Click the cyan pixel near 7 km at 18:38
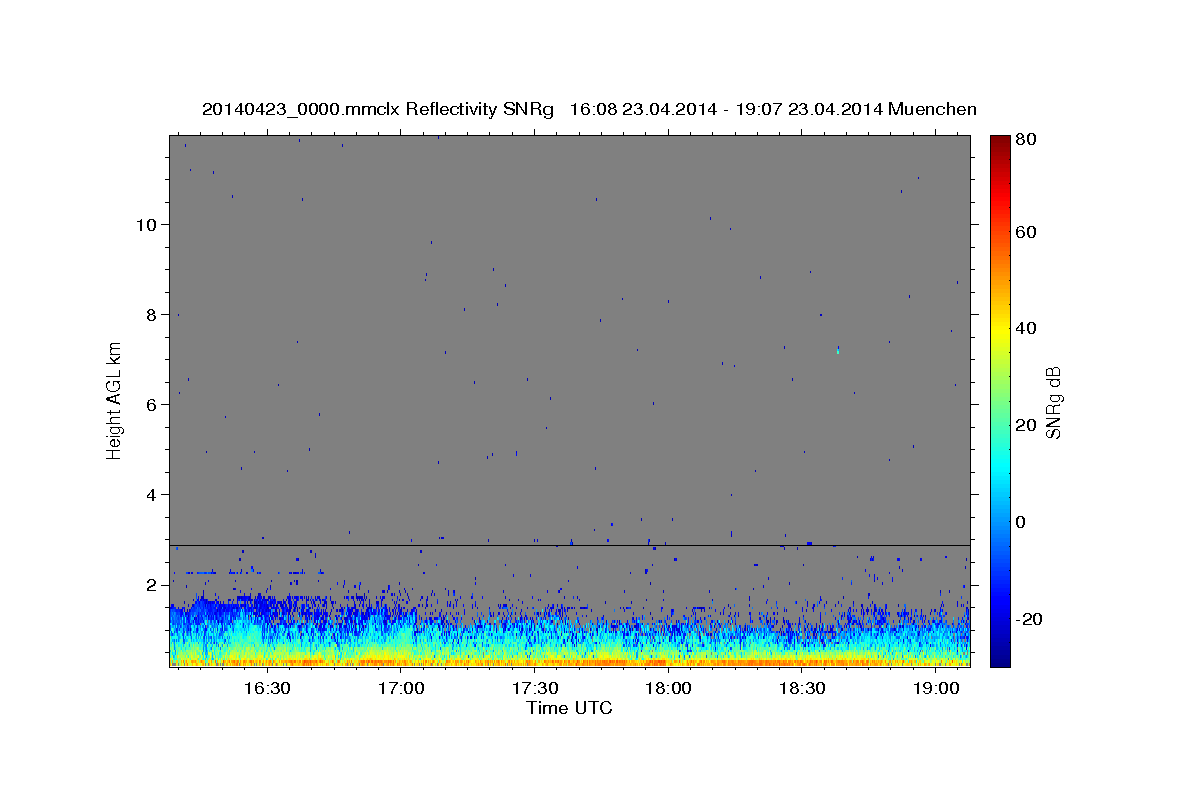 pyautogui.click(x=838, y=351)
